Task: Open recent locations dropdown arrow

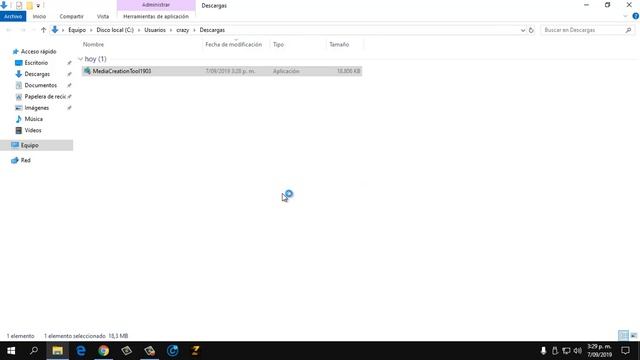Action: [x=33, y=30]
